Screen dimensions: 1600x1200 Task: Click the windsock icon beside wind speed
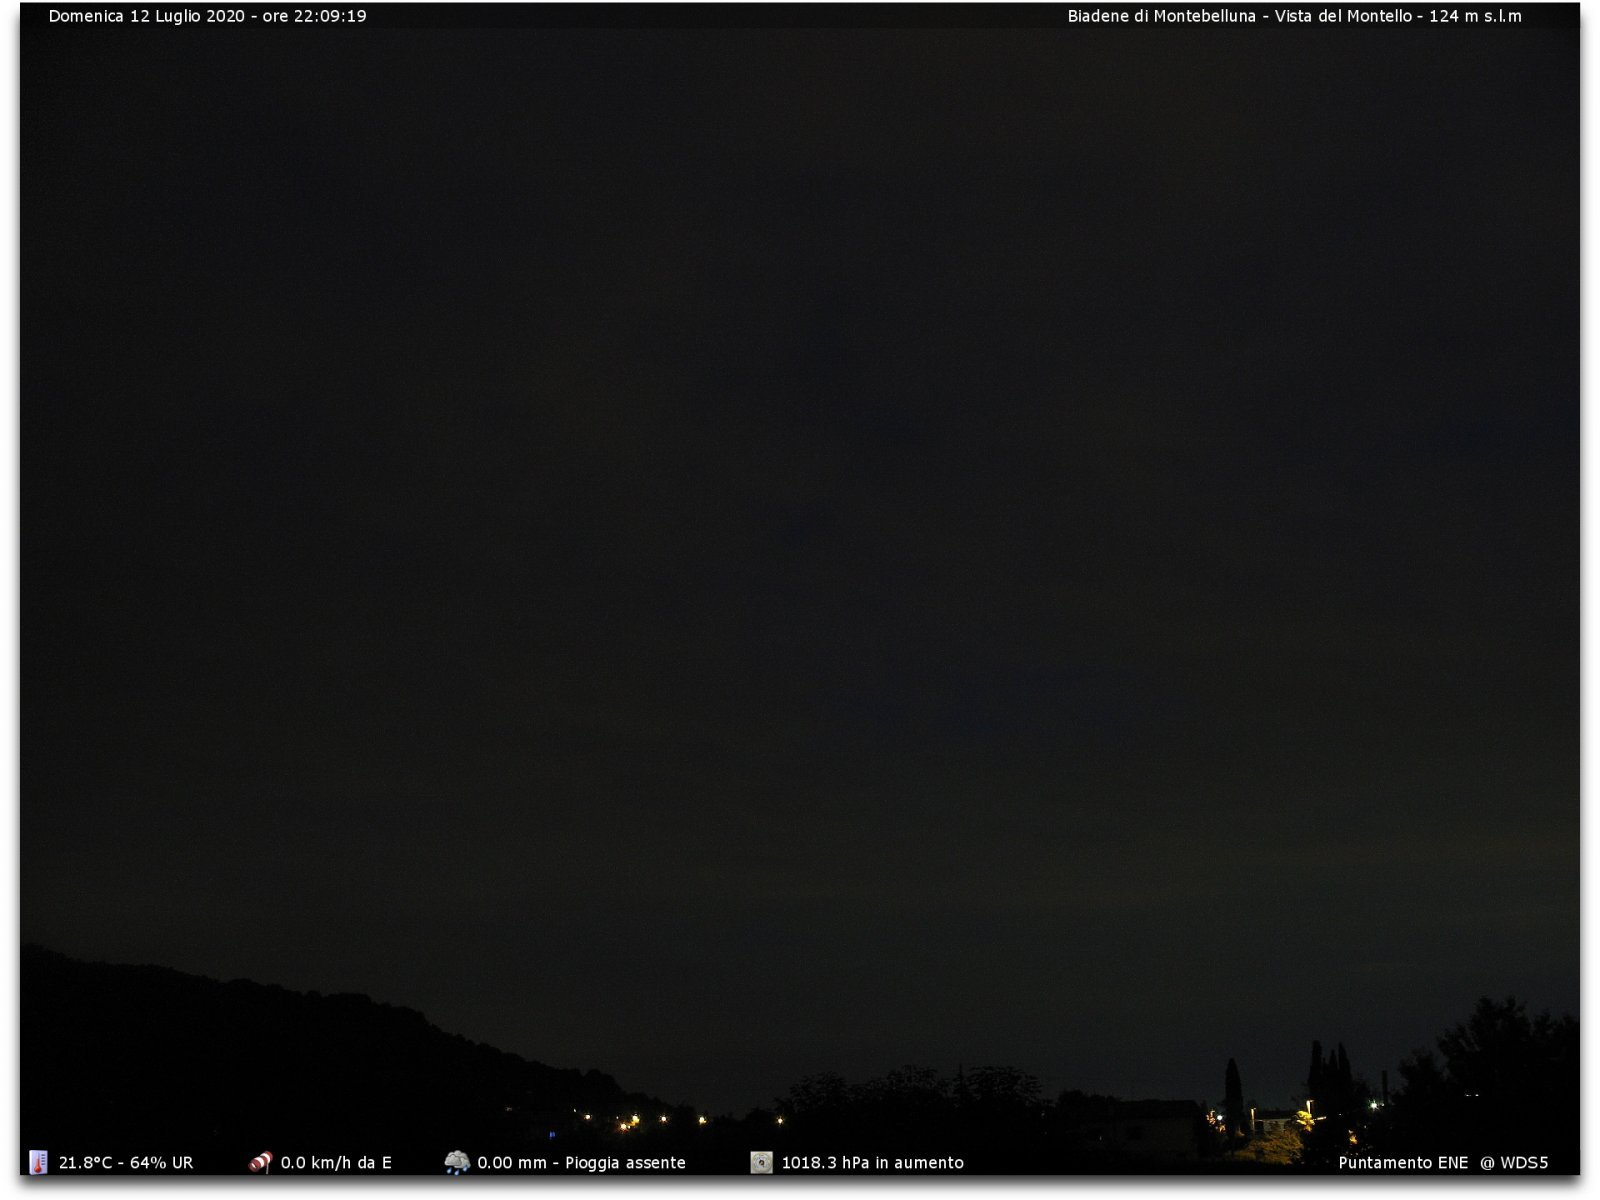click(260, 1162)
